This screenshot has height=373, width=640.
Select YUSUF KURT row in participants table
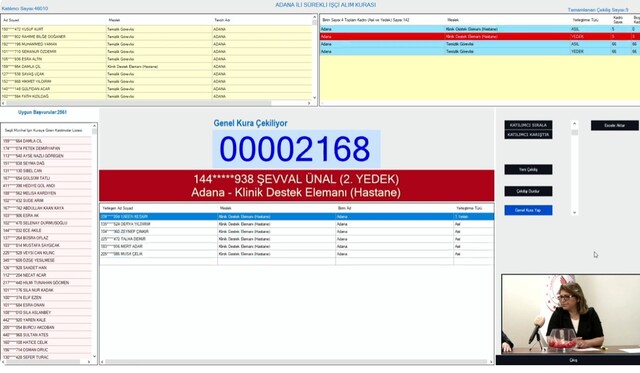(156, 29)
